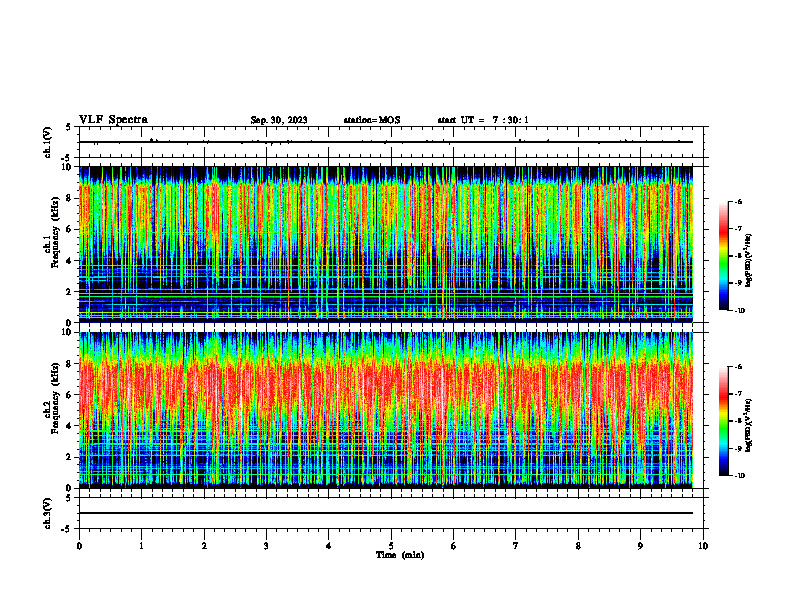792x612 pixels.
Task: Click the ch.2 "Frequency (kHz)" axis label
Action: click(55, 398)
